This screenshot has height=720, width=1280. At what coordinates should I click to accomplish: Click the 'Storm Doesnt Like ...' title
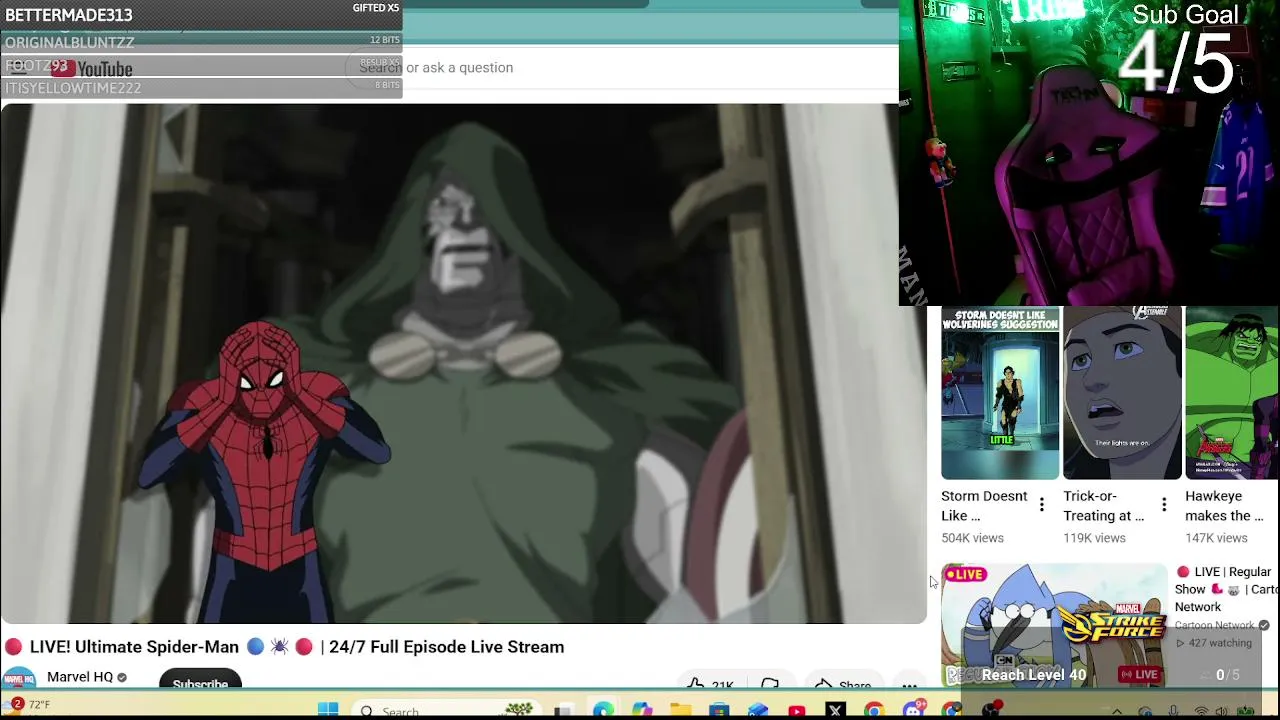coord(984,506)
